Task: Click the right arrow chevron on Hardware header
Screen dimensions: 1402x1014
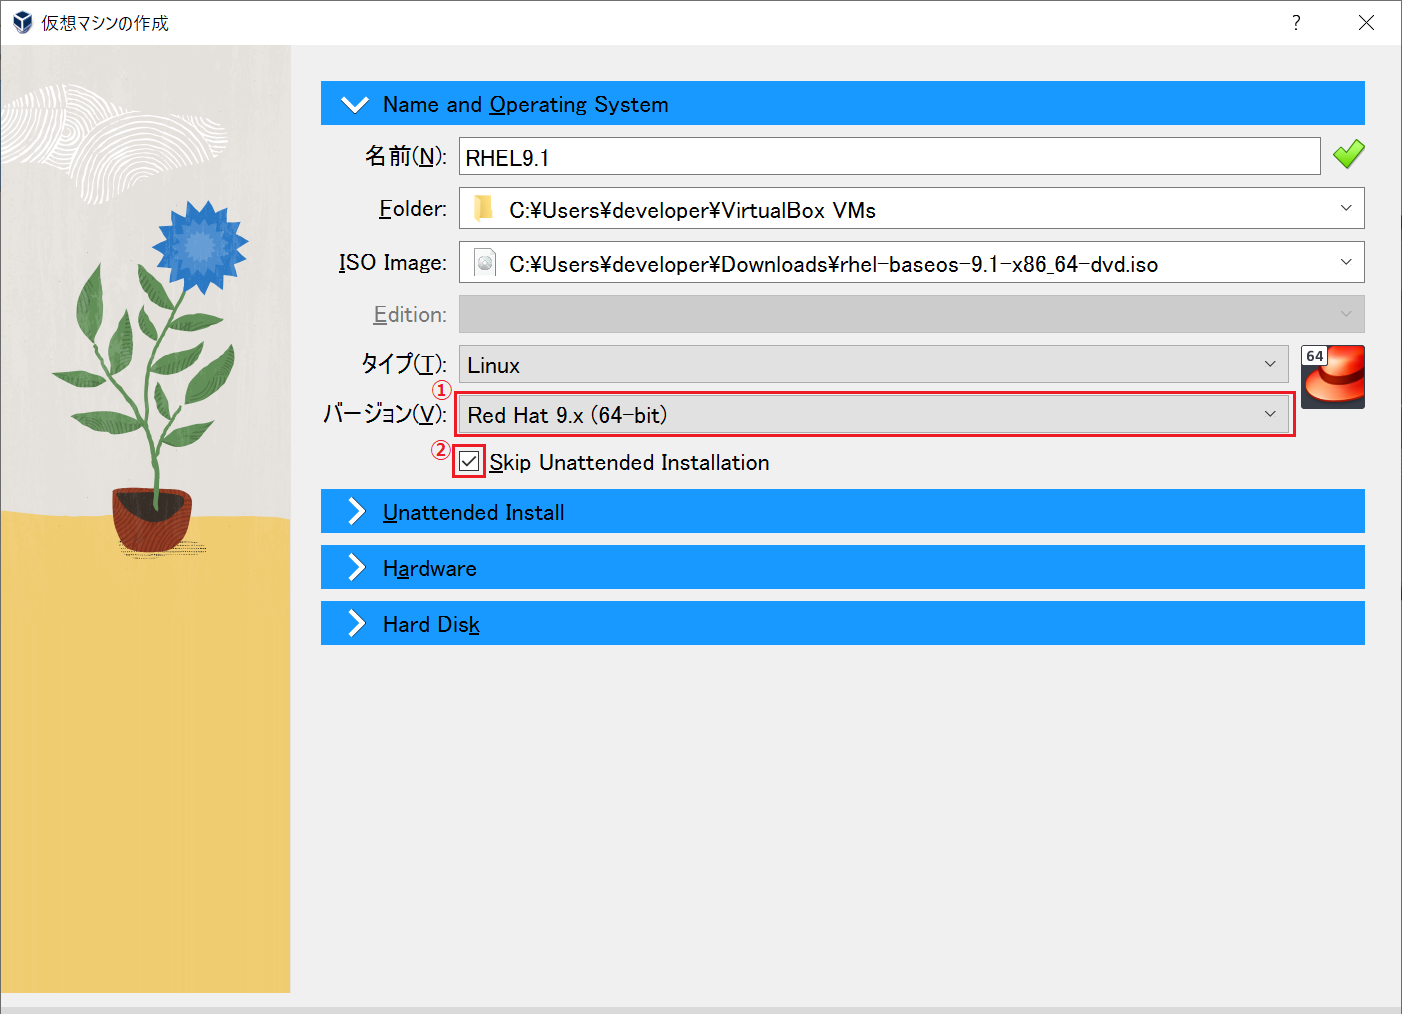Action: click(x=355, y=567)
